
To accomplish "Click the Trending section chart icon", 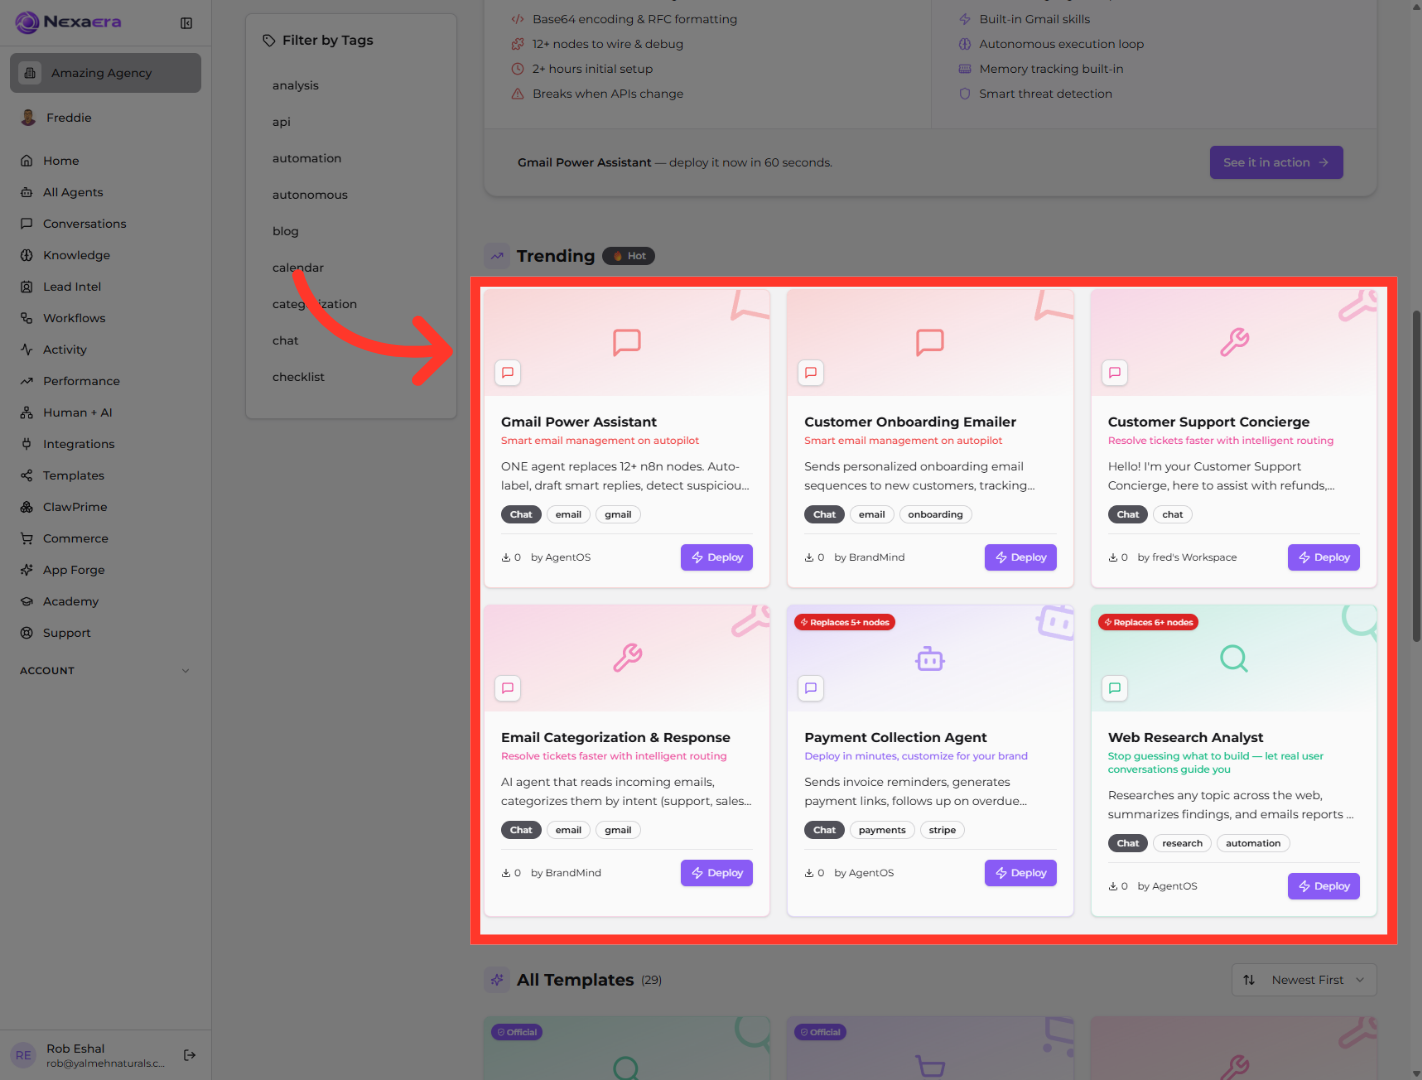I will [497, 256].
